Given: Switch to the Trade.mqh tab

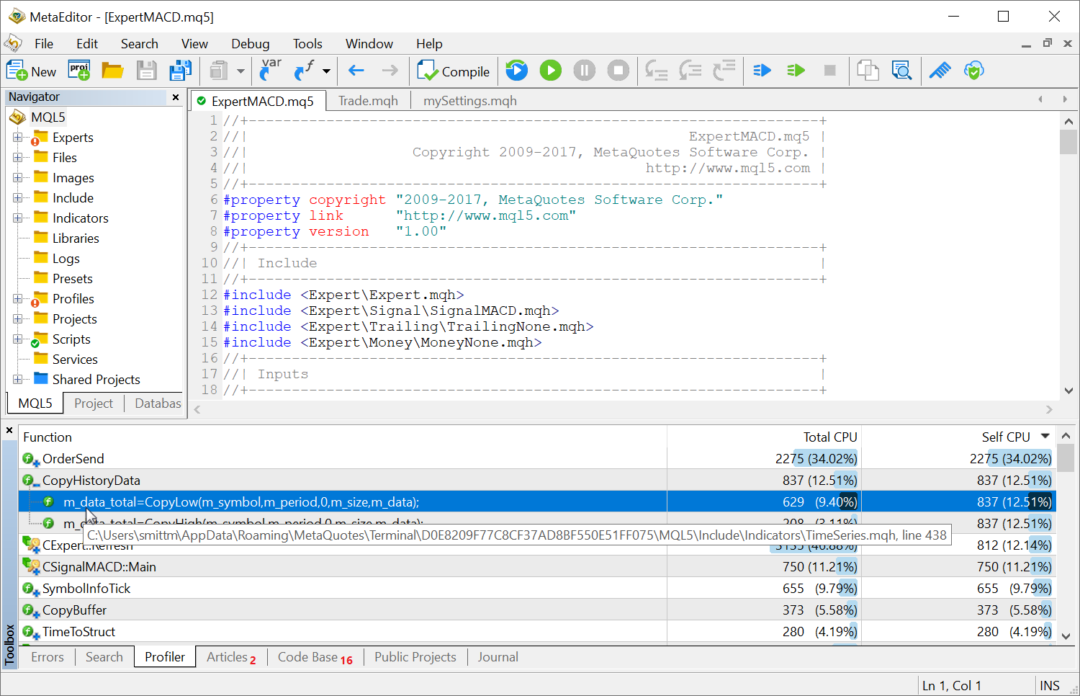Looking at the screenshot, I should 368,100.
